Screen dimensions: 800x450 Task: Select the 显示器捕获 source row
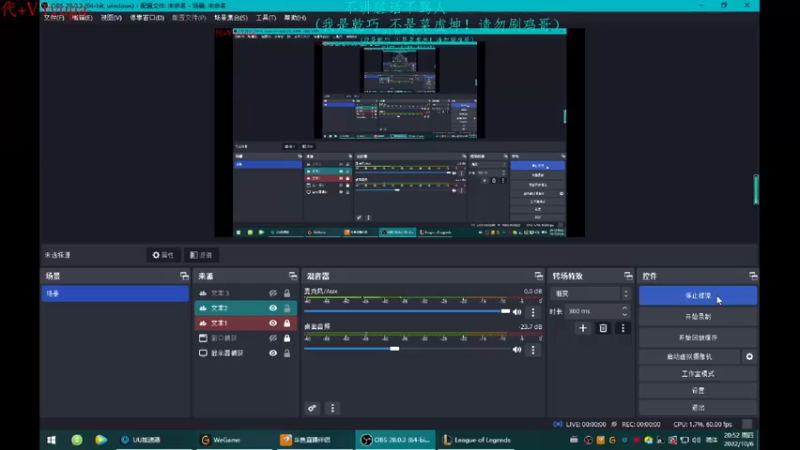(245, 353)
